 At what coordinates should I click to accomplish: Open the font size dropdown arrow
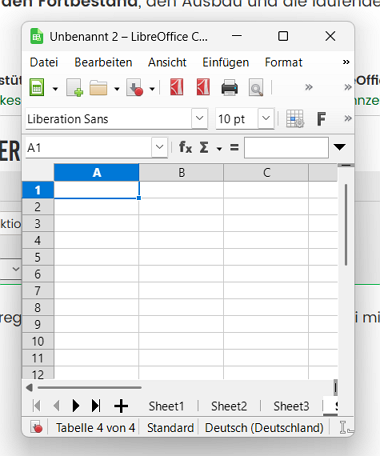coord(266,118)
